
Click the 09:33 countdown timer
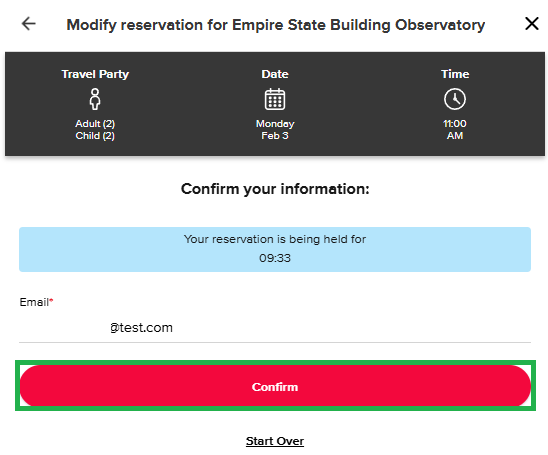pos(275,258)
